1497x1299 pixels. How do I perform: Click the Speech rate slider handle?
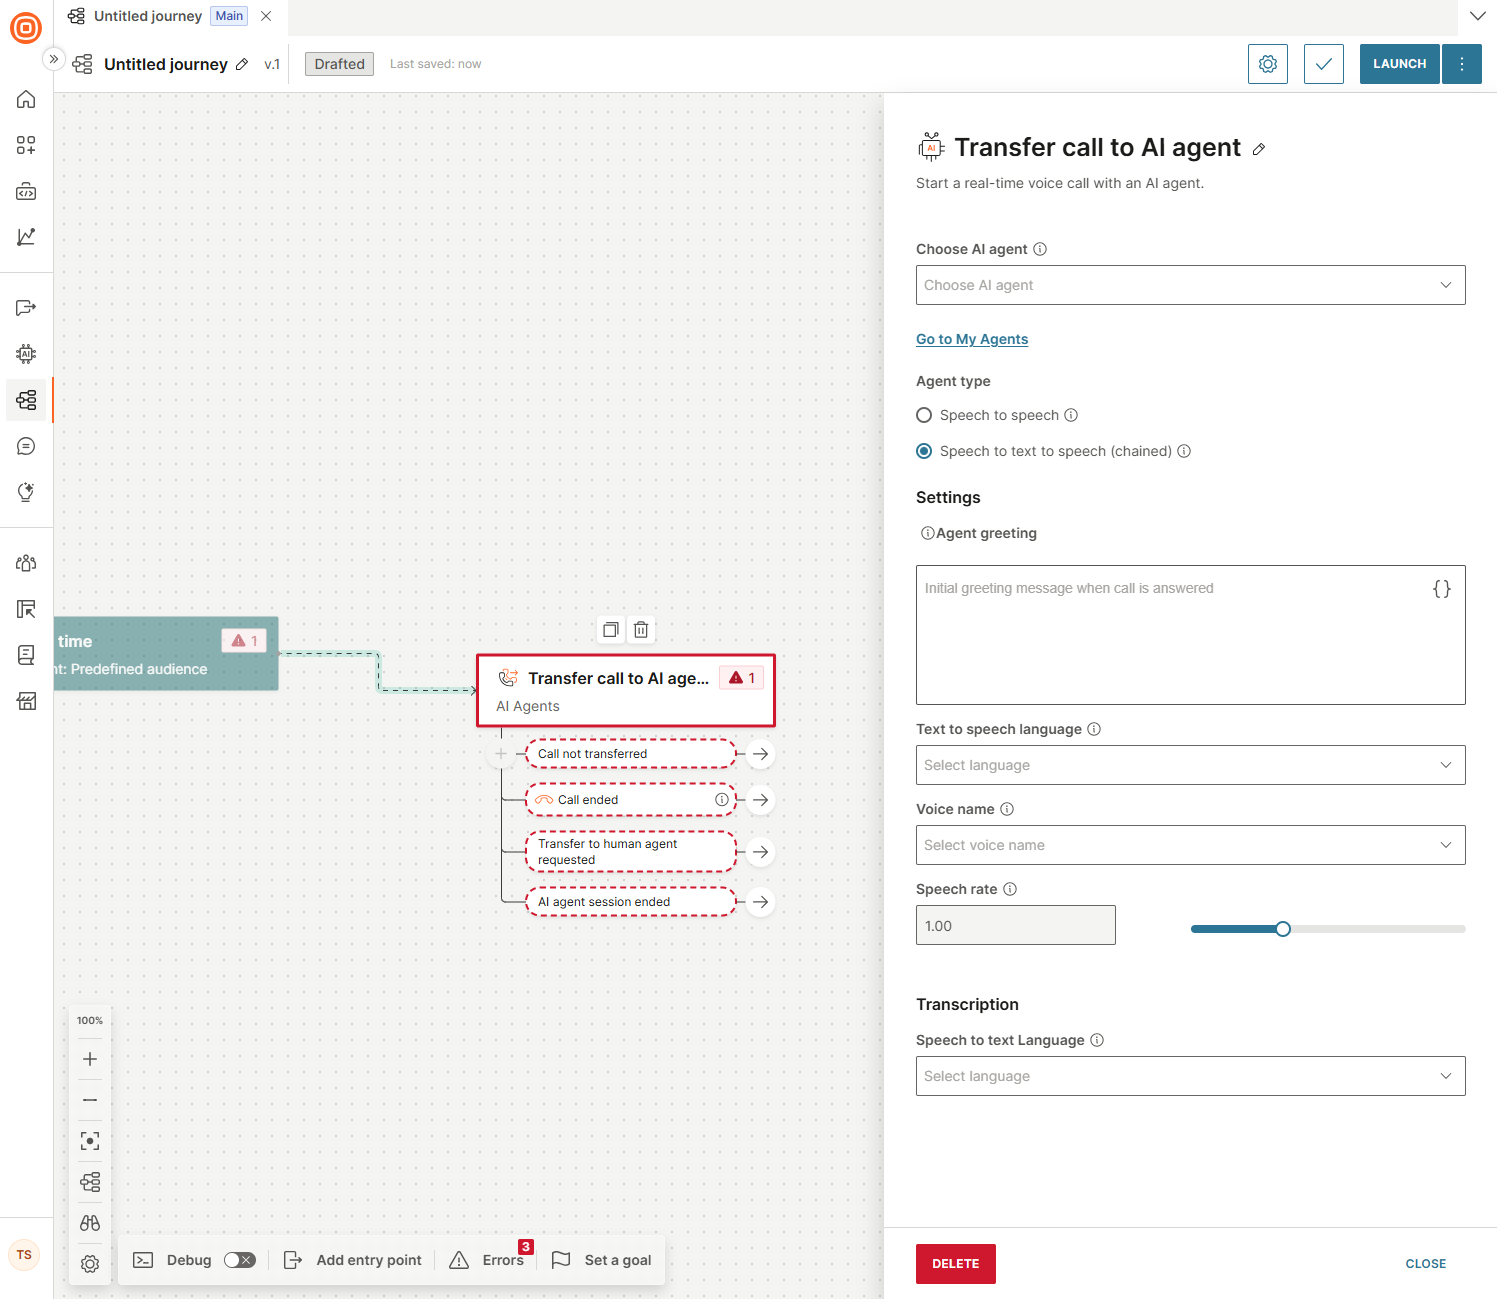[1283, 929]
